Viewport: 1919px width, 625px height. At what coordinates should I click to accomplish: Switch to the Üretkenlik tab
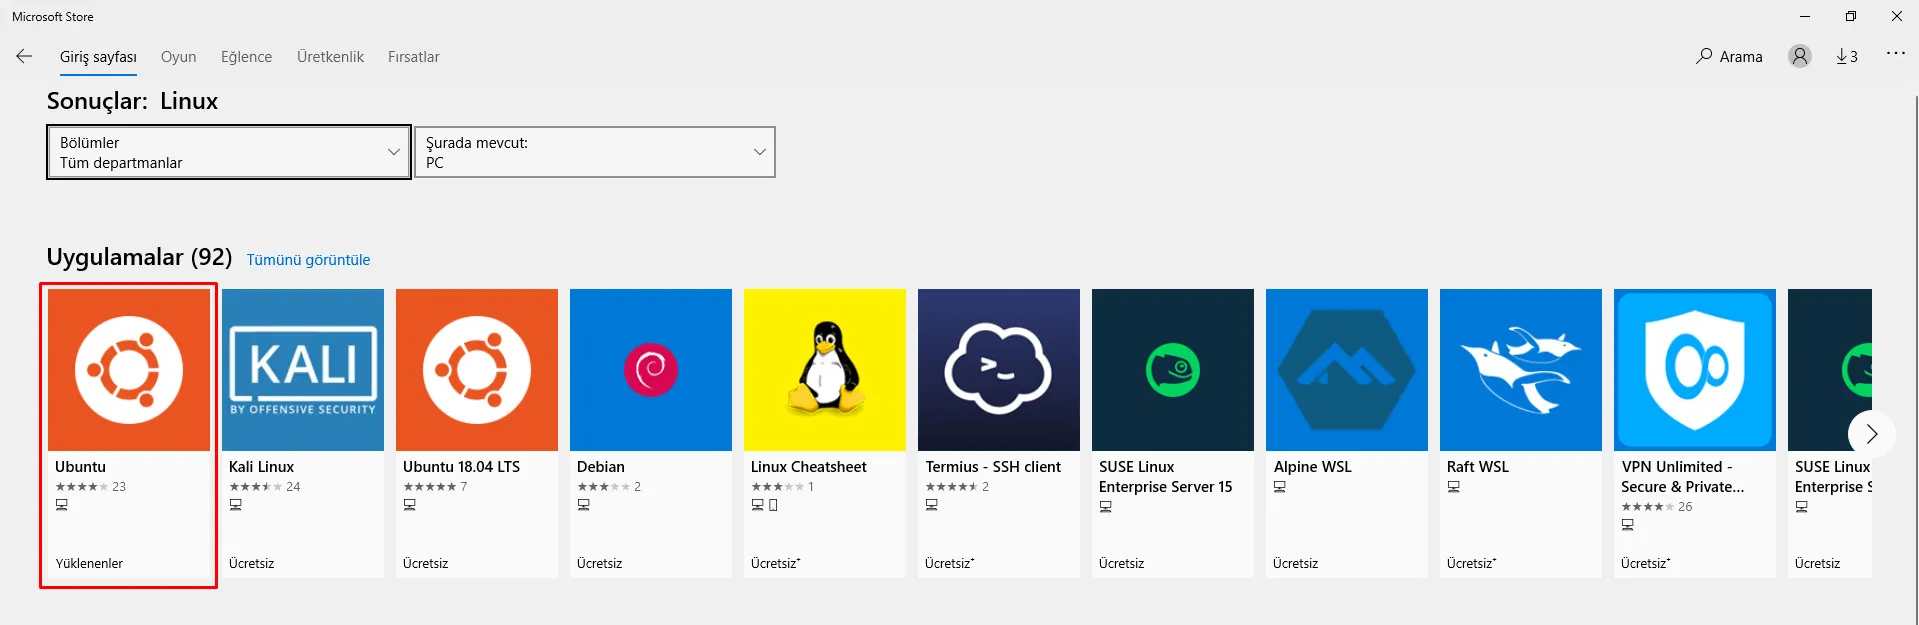(330, 57)
